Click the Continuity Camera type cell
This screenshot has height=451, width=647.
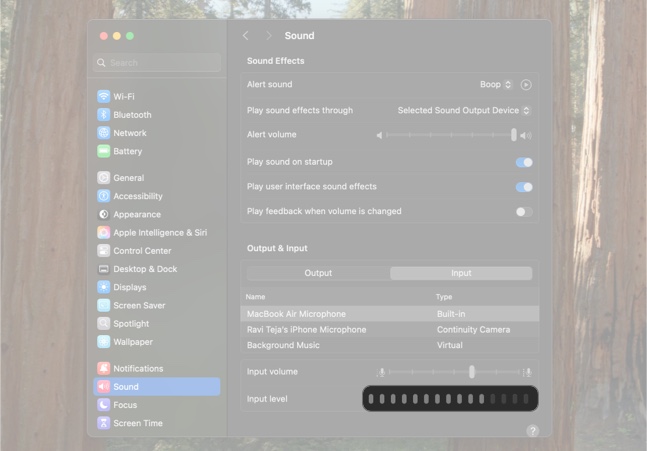click(x=473, y=330)
